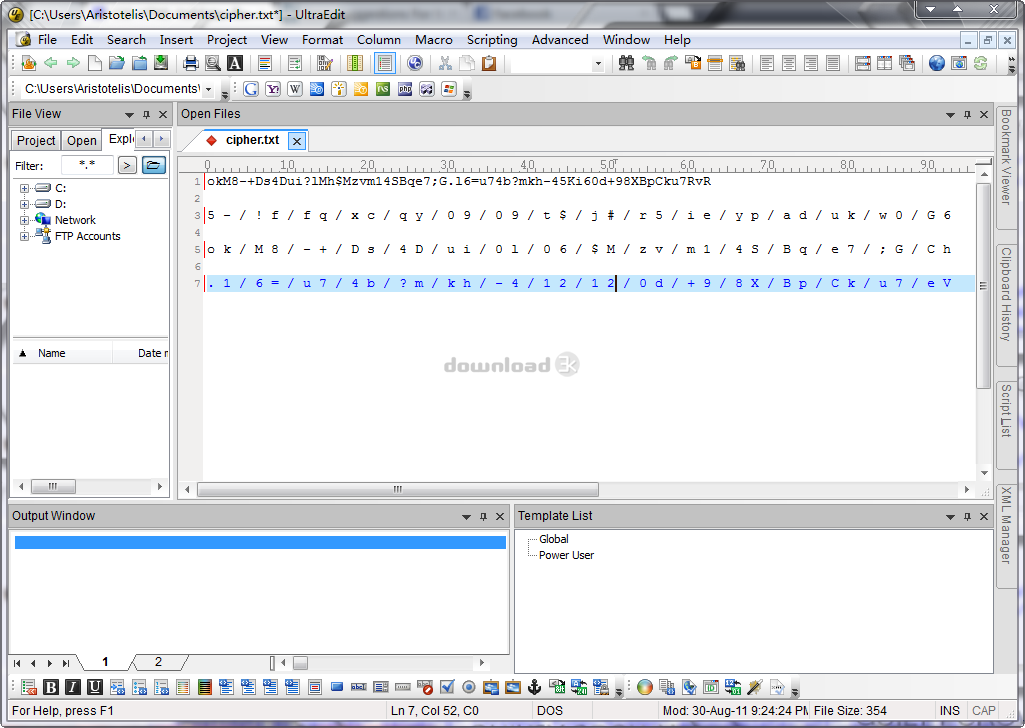
Task: Open the Replace A-to-B icon
Action: (x=693, y=63)
